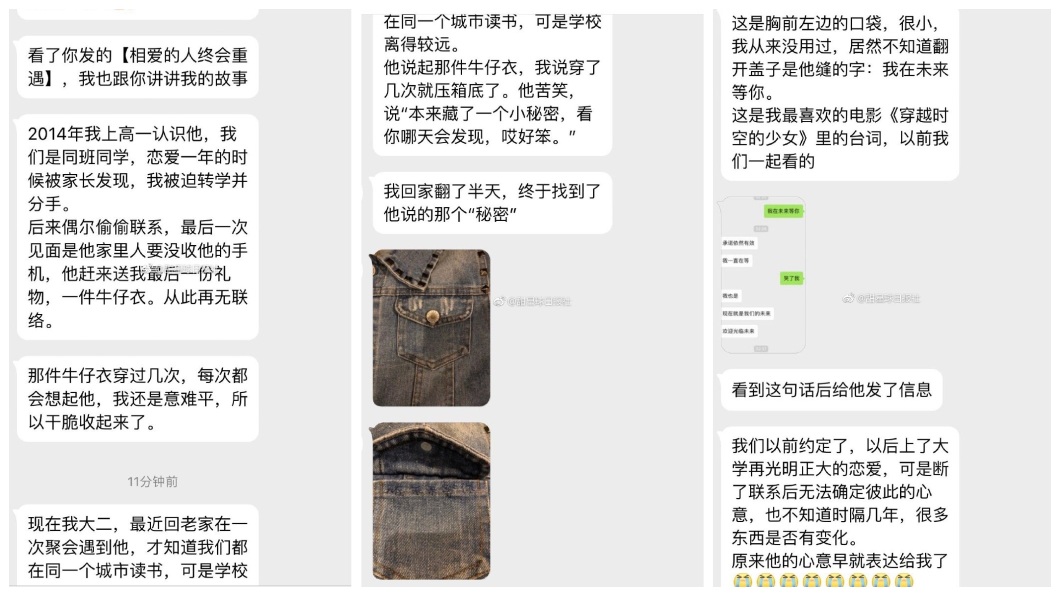Viewport: 1060px width, 596px height.
Task: Select the message starting with "现在我大二"
Action: pos(138,546)
